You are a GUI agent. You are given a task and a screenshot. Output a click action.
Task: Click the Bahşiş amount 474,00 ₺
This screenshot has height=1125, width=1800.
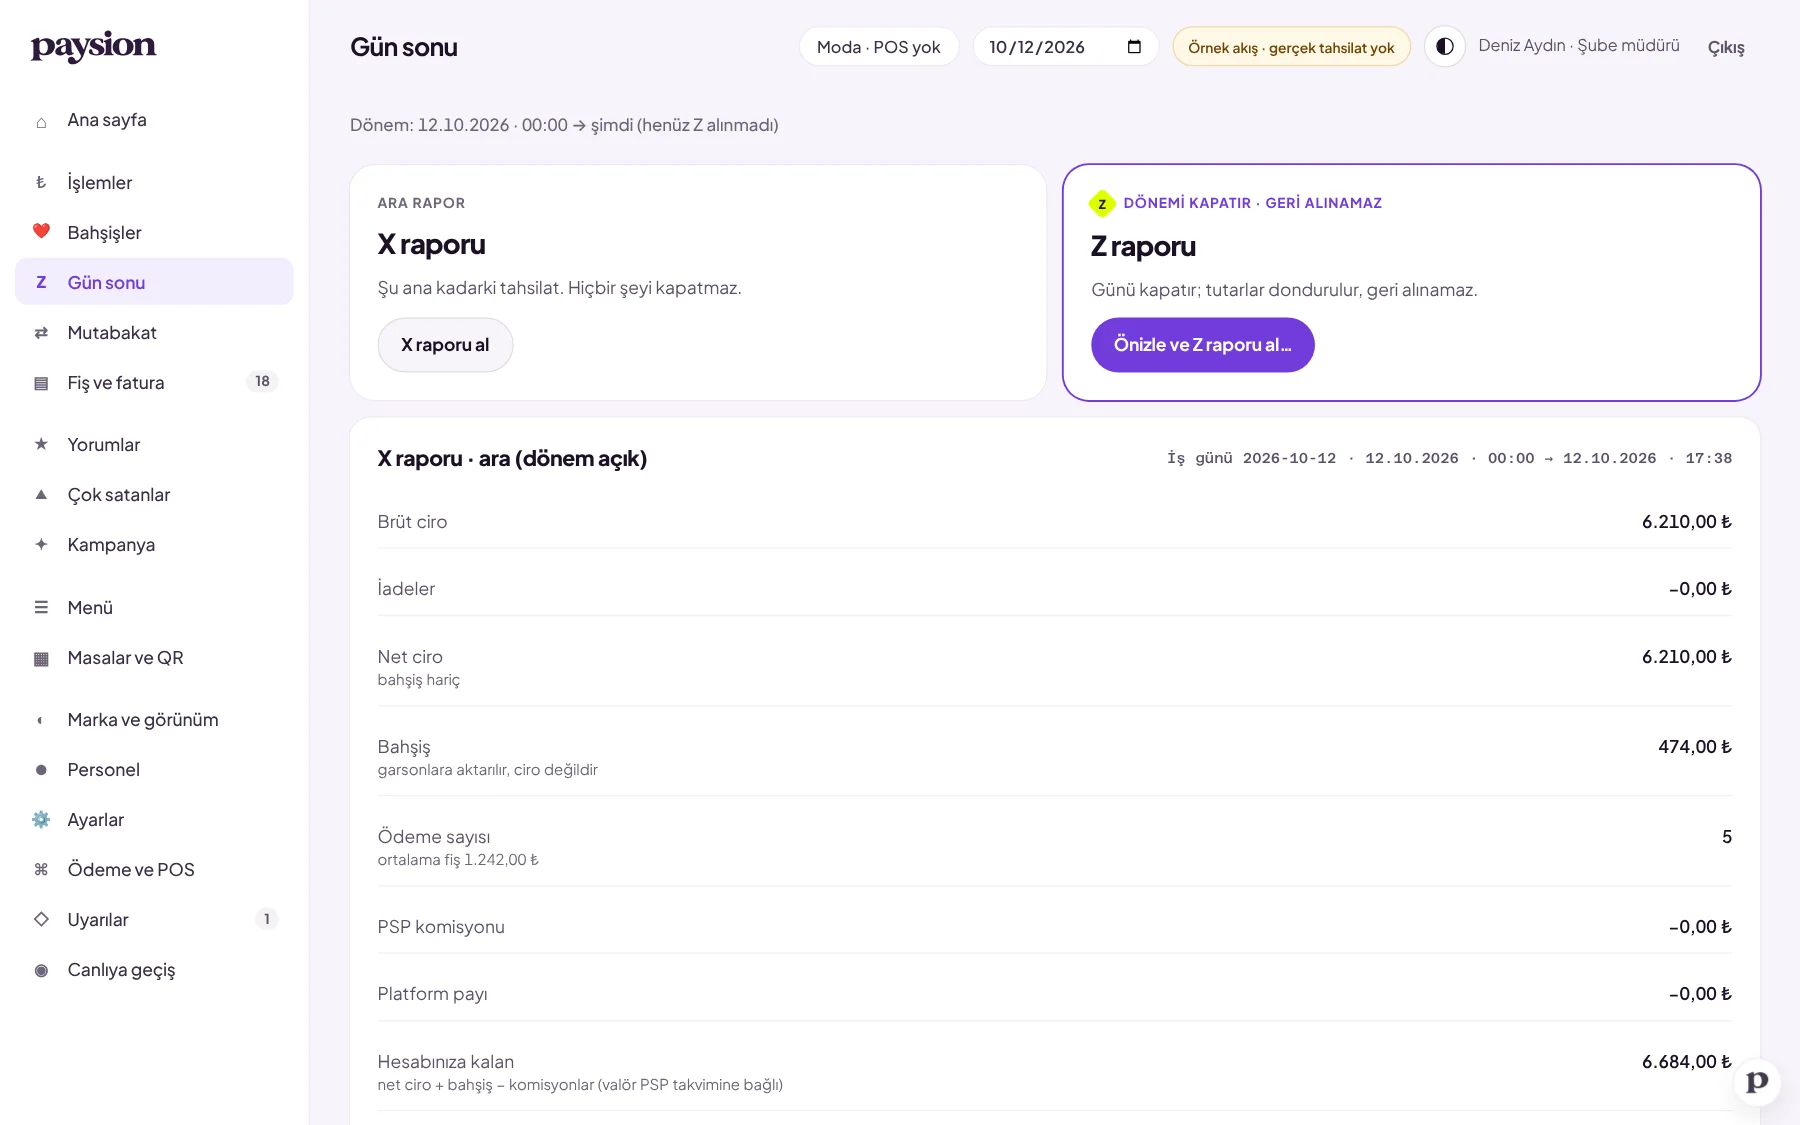(1694, 746)
